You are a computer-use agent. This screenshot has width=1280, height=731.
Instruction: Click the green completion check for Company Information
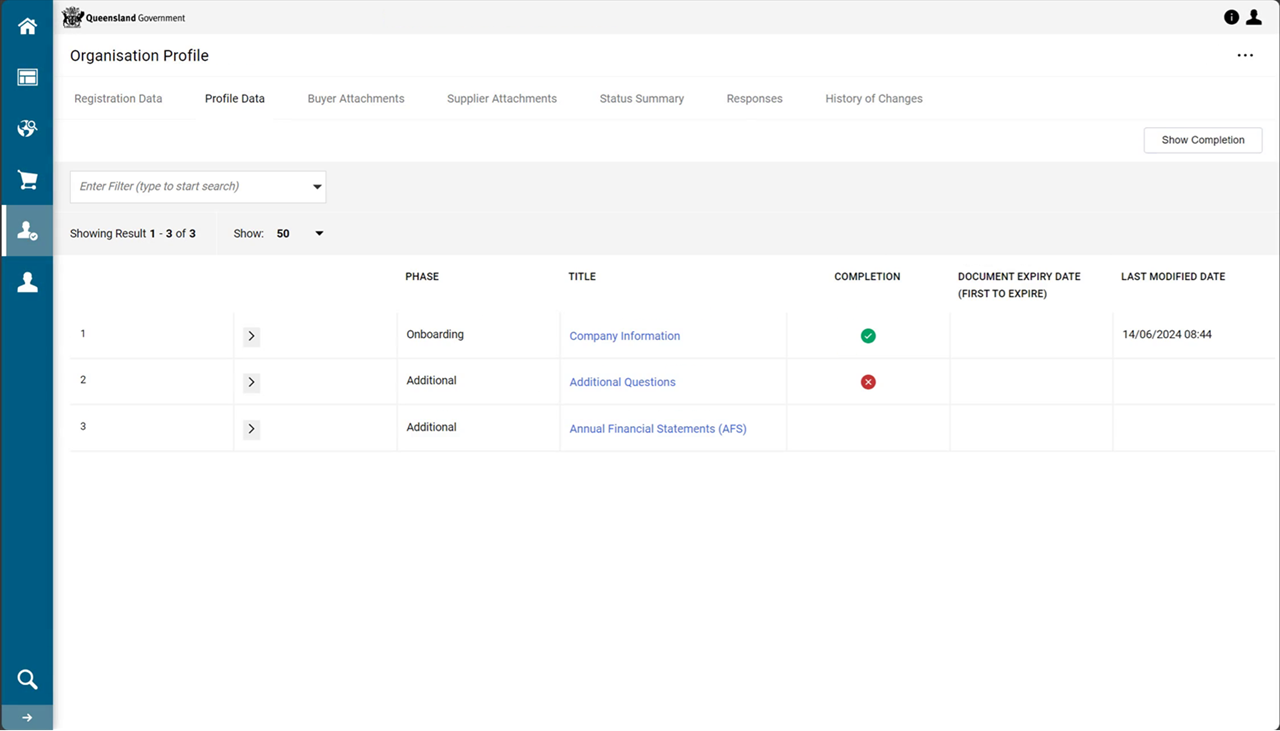point(867,335)
